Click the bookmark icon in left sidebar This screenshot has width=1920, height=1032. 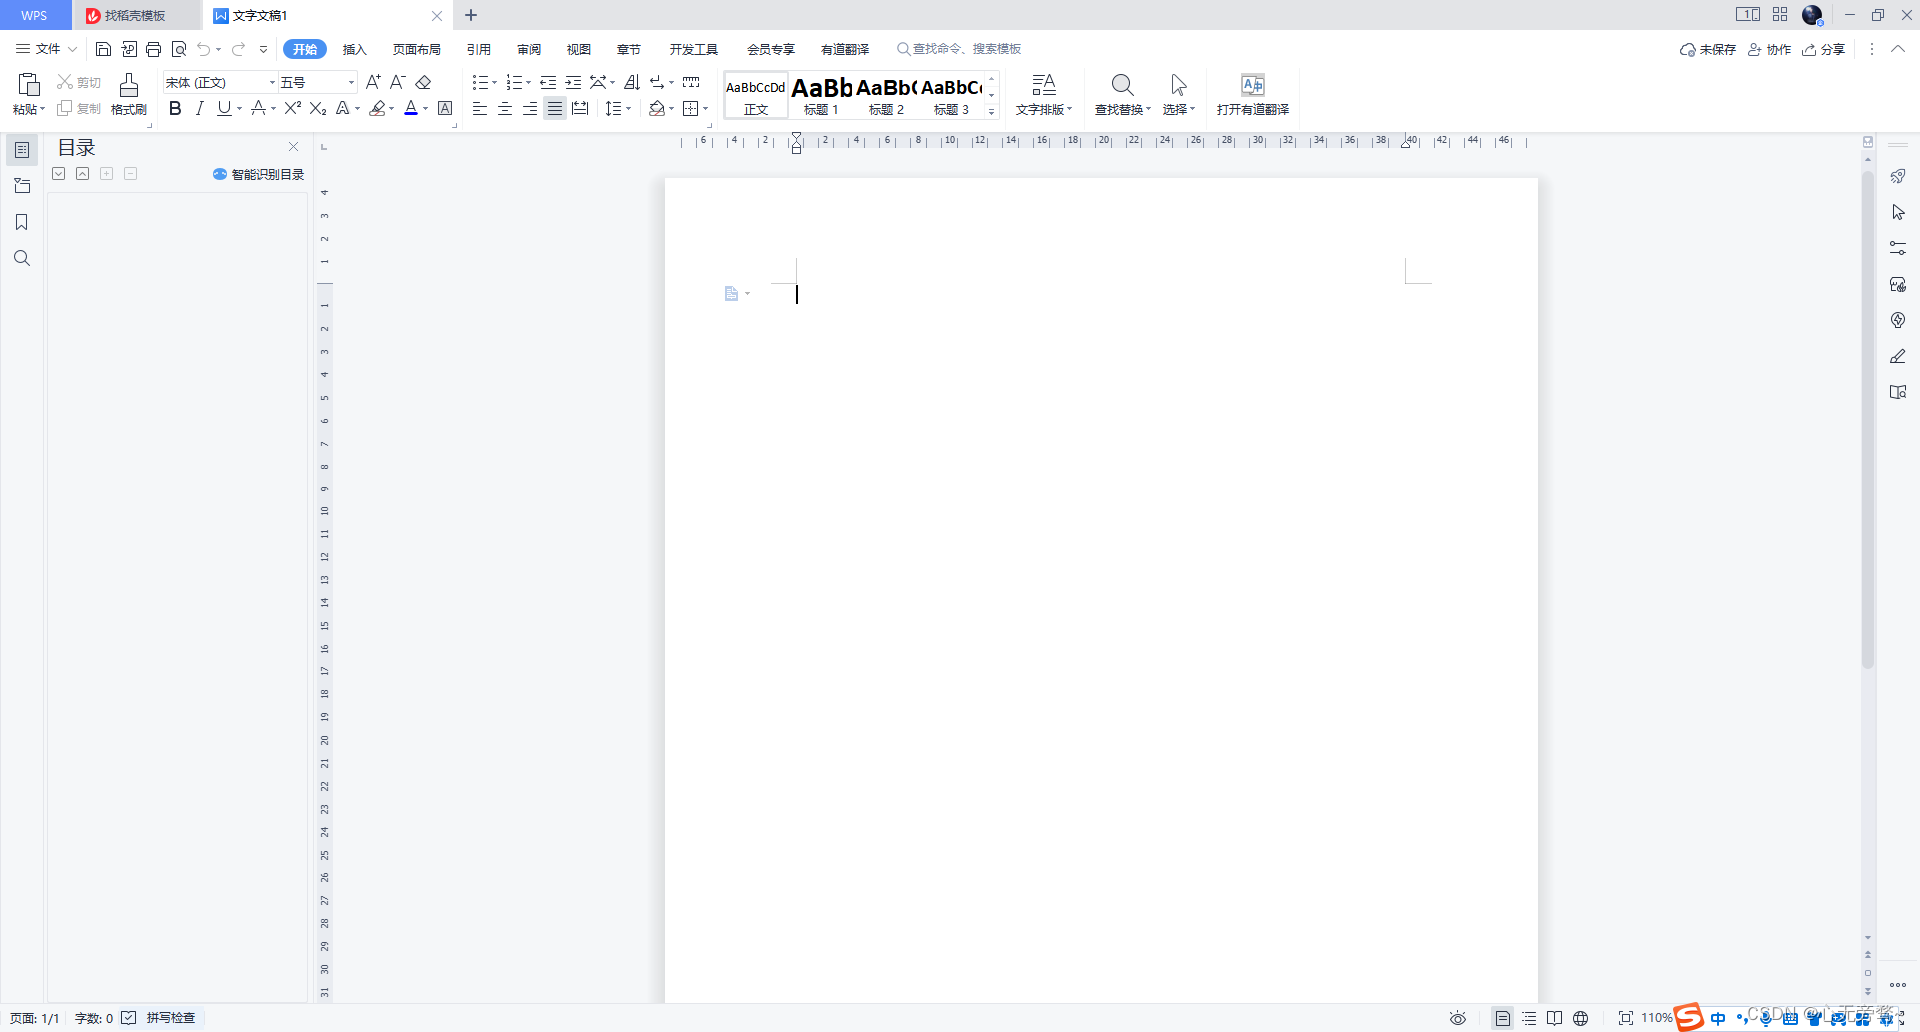tap(21, 222)
